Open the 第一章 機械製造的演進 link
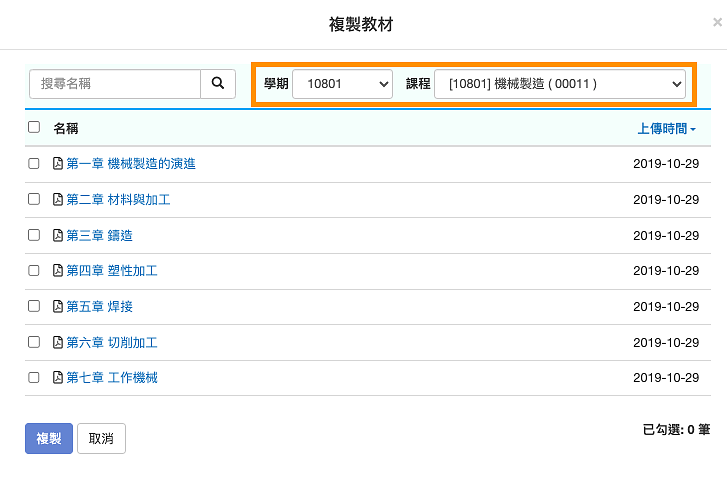This screenshot has width=727, height=491. click(x=131, y=164)
